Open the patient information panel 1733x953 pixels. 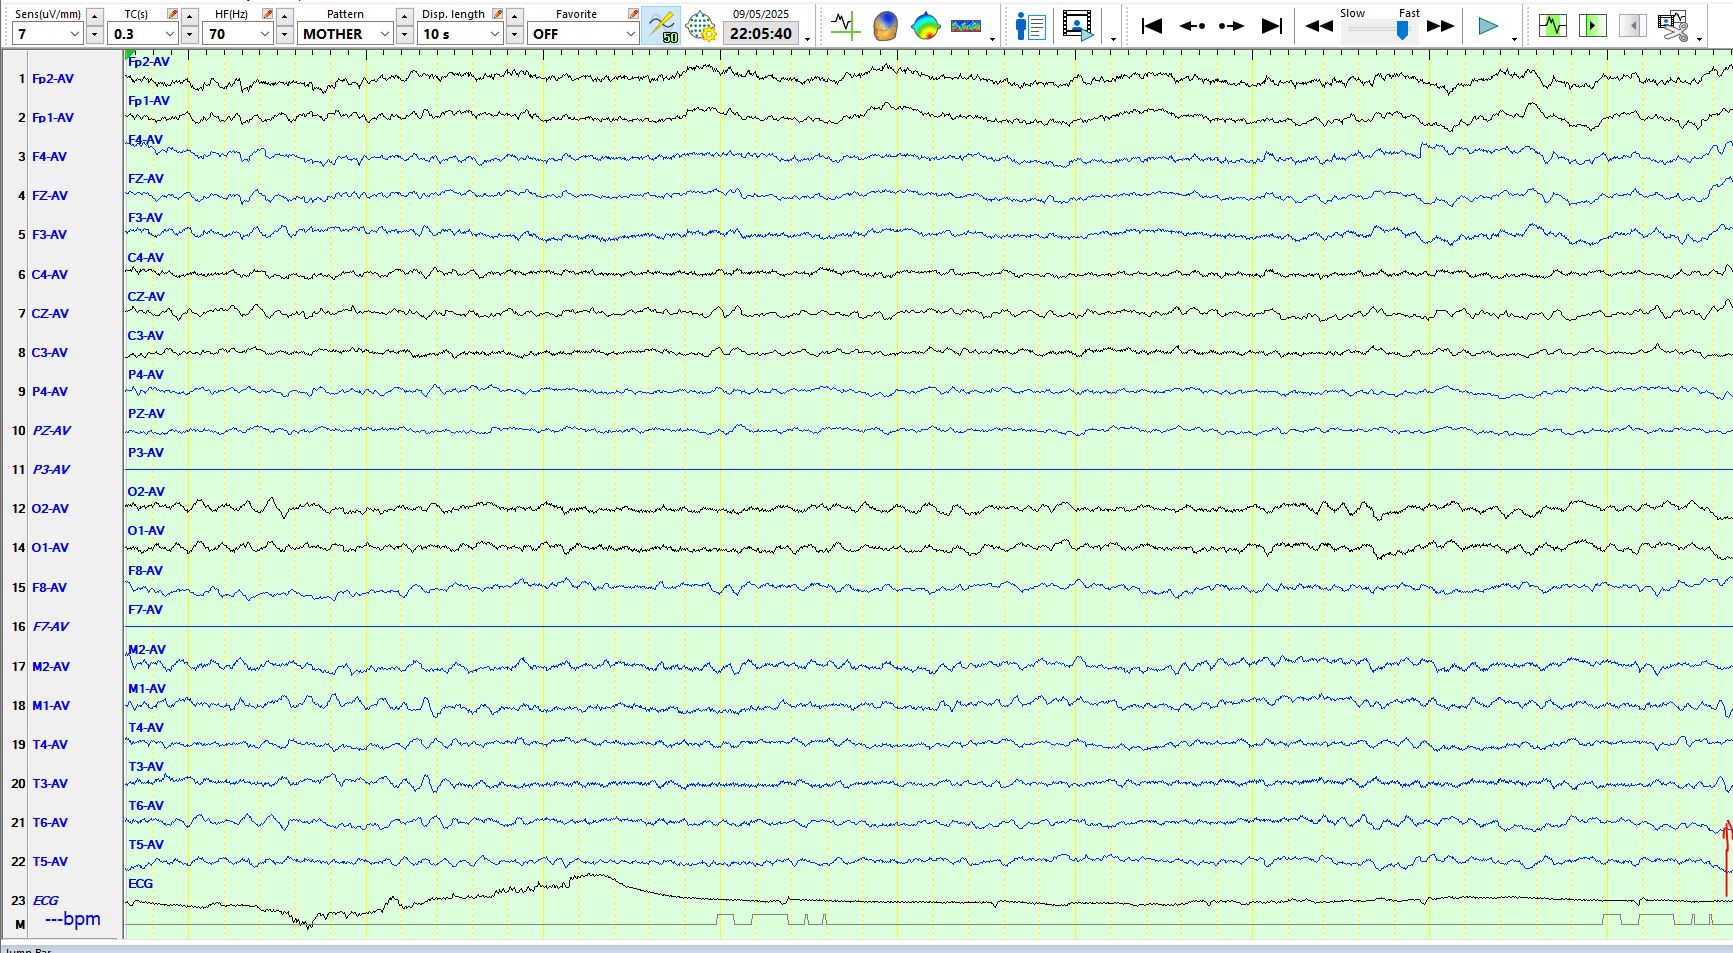tap(1029, 26)
